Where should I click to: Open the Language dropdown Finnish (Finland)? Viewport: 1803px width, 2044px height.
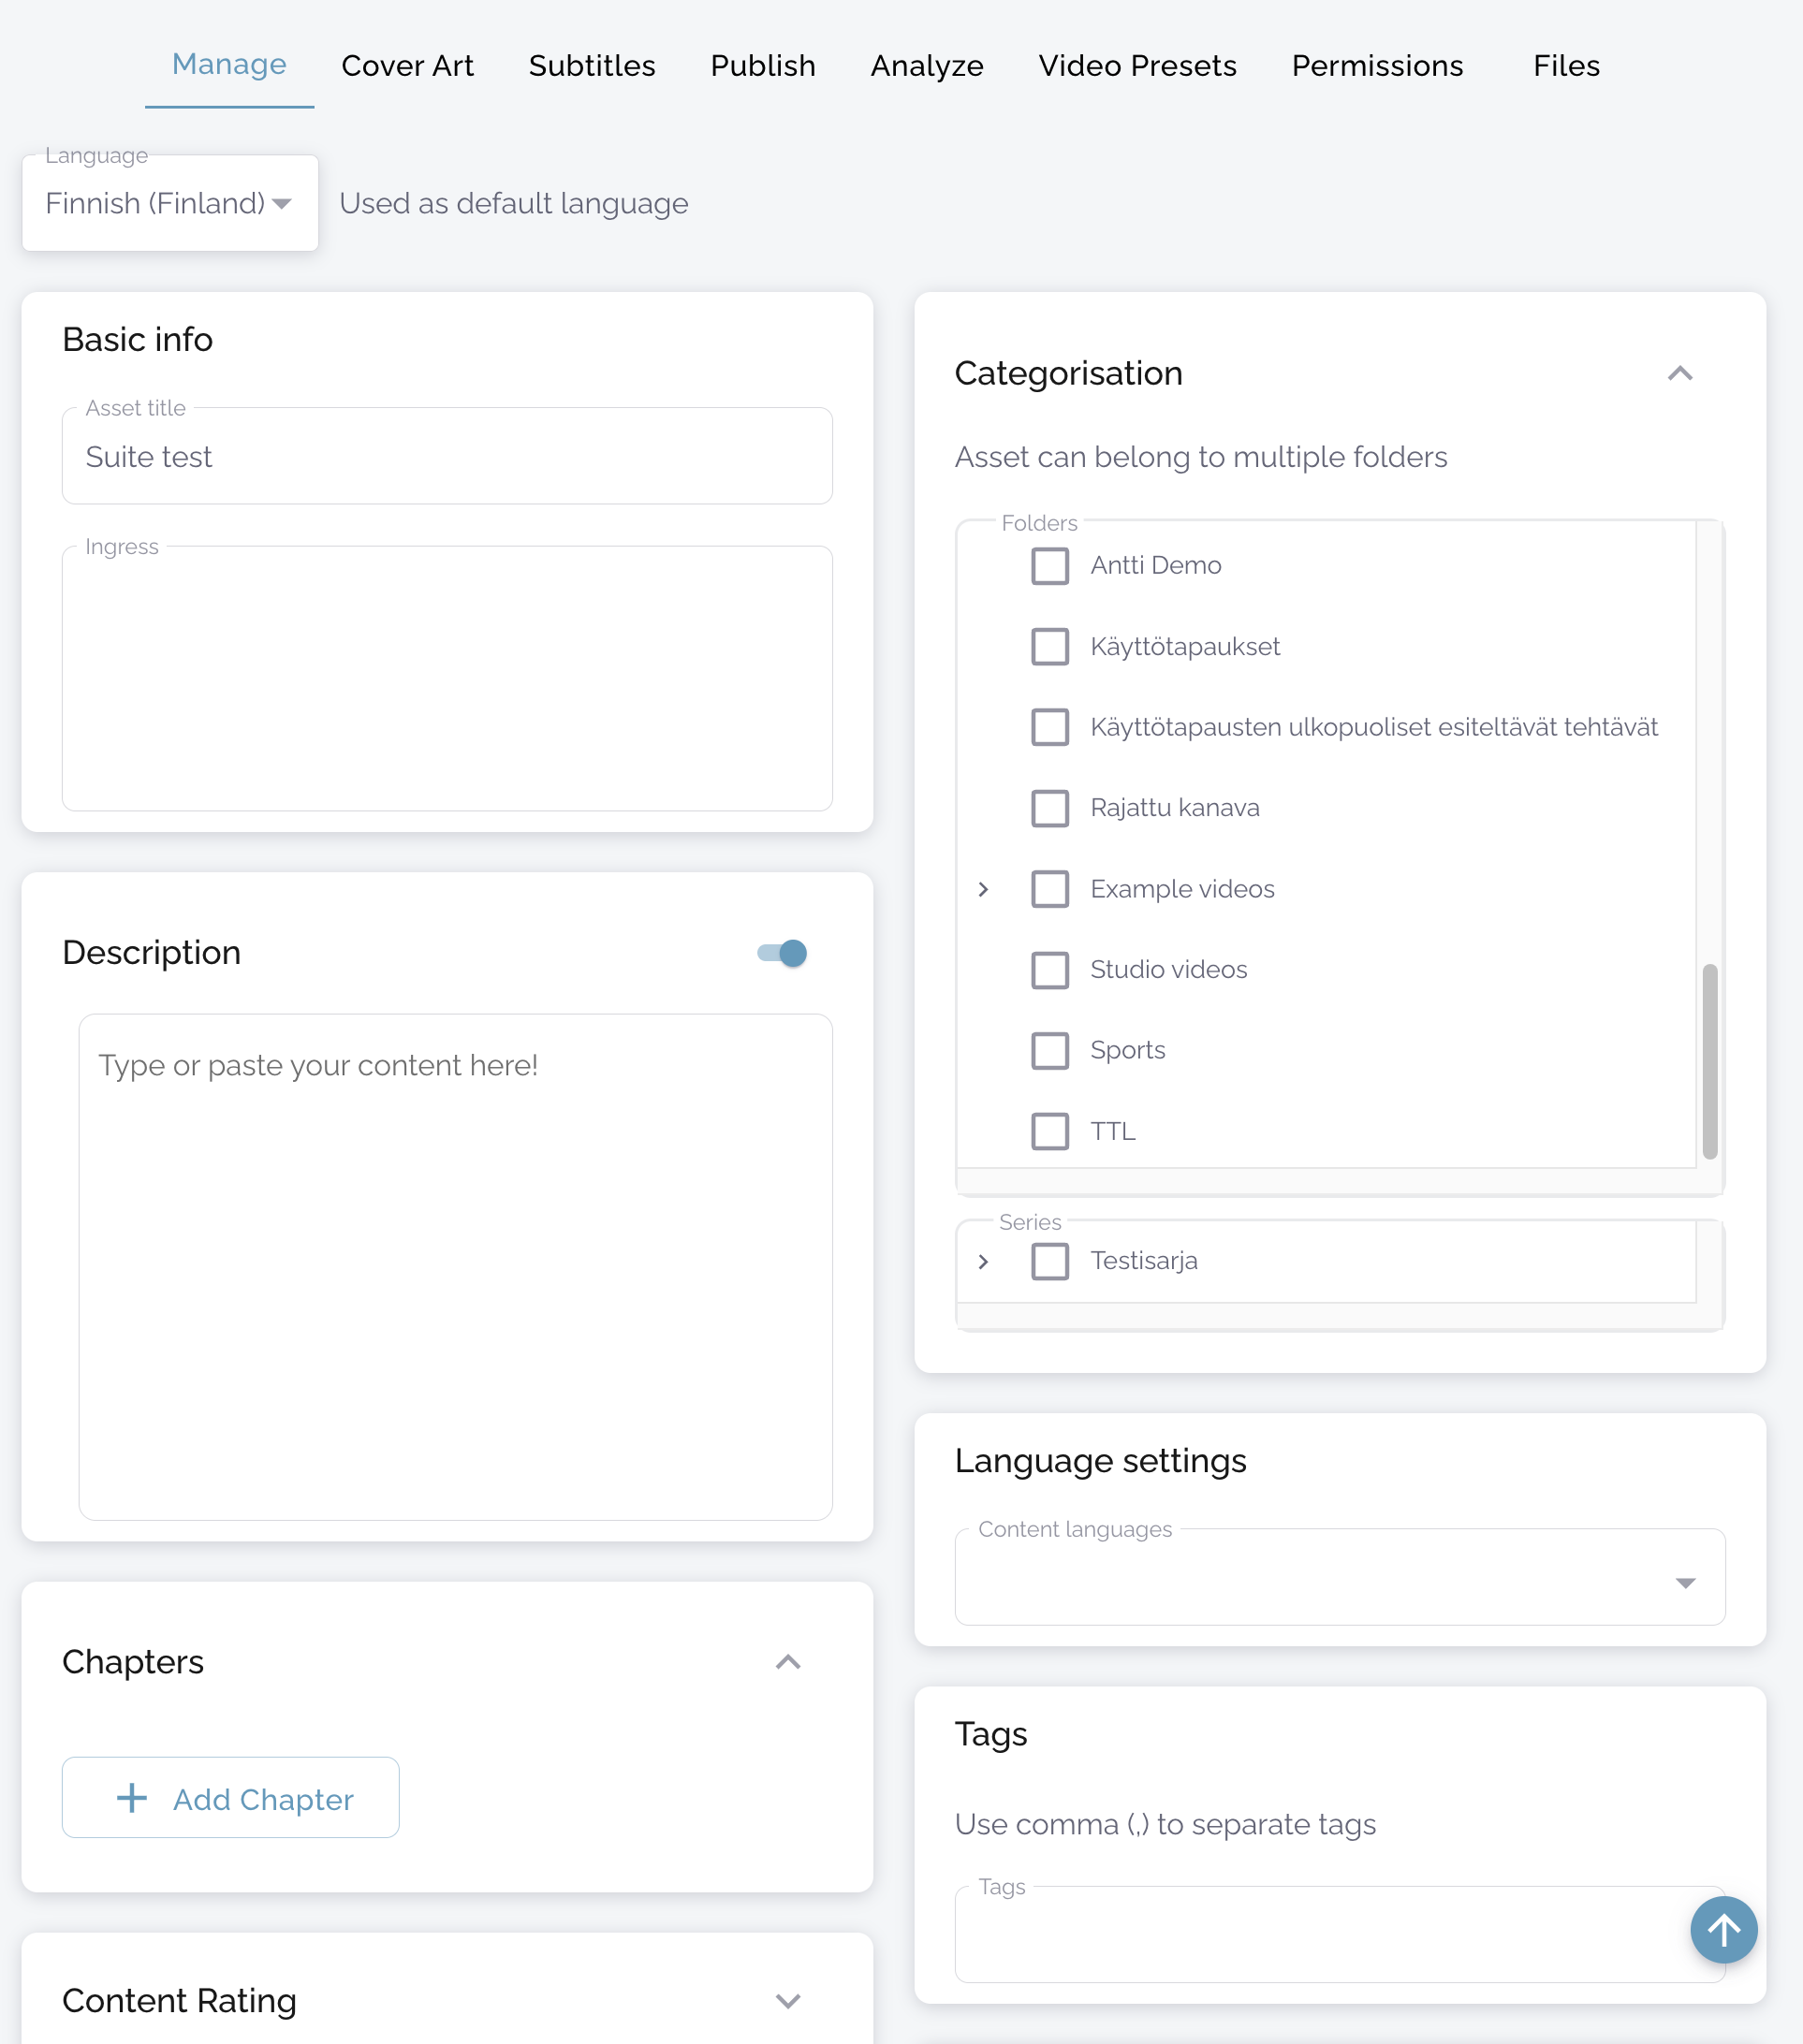[x=169, y=204]
